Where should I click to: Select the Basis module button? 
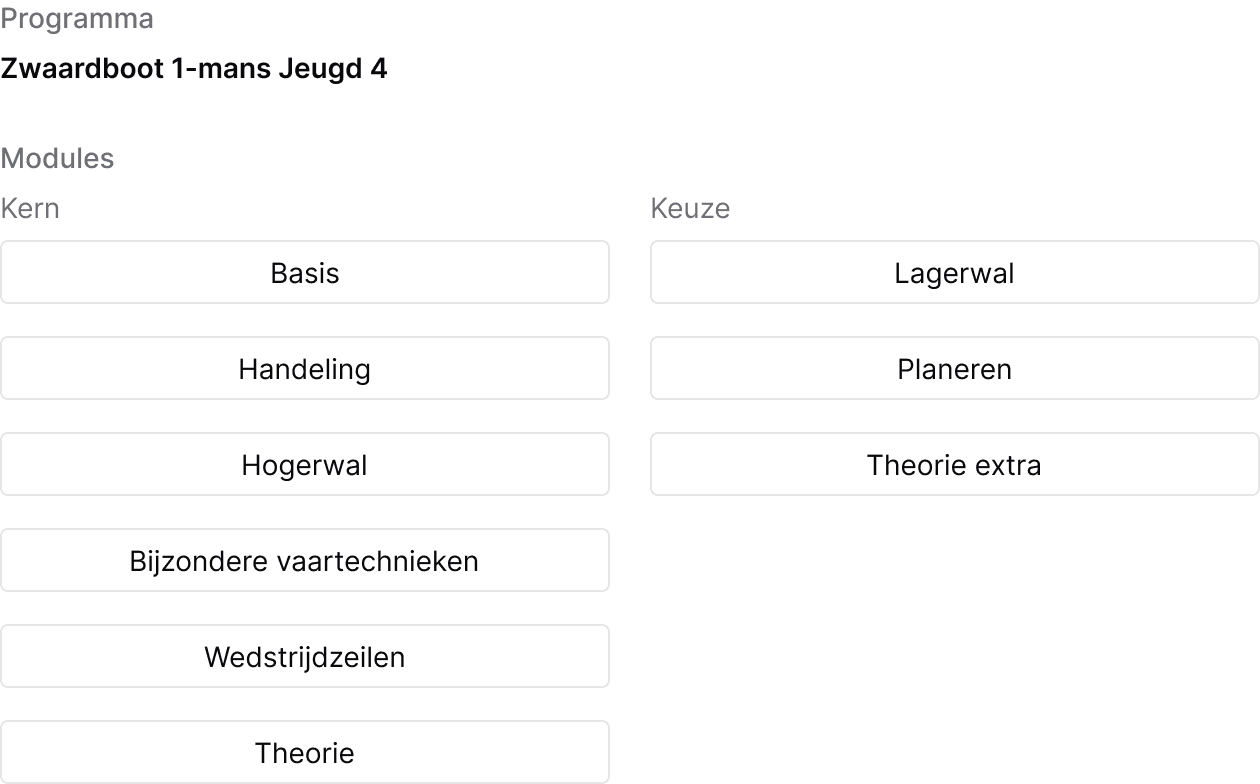pos(305,272)
